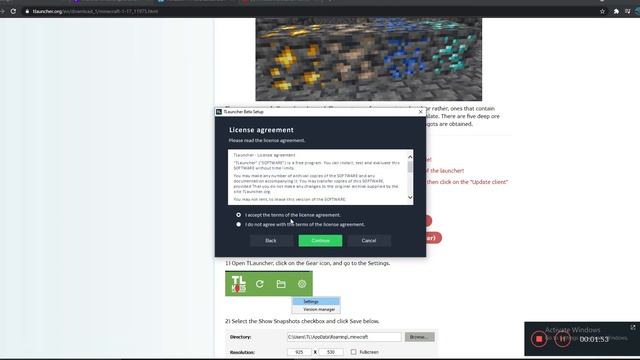
Task: Click the recording timer 00:01:53
Action: [x=594, y=339]
